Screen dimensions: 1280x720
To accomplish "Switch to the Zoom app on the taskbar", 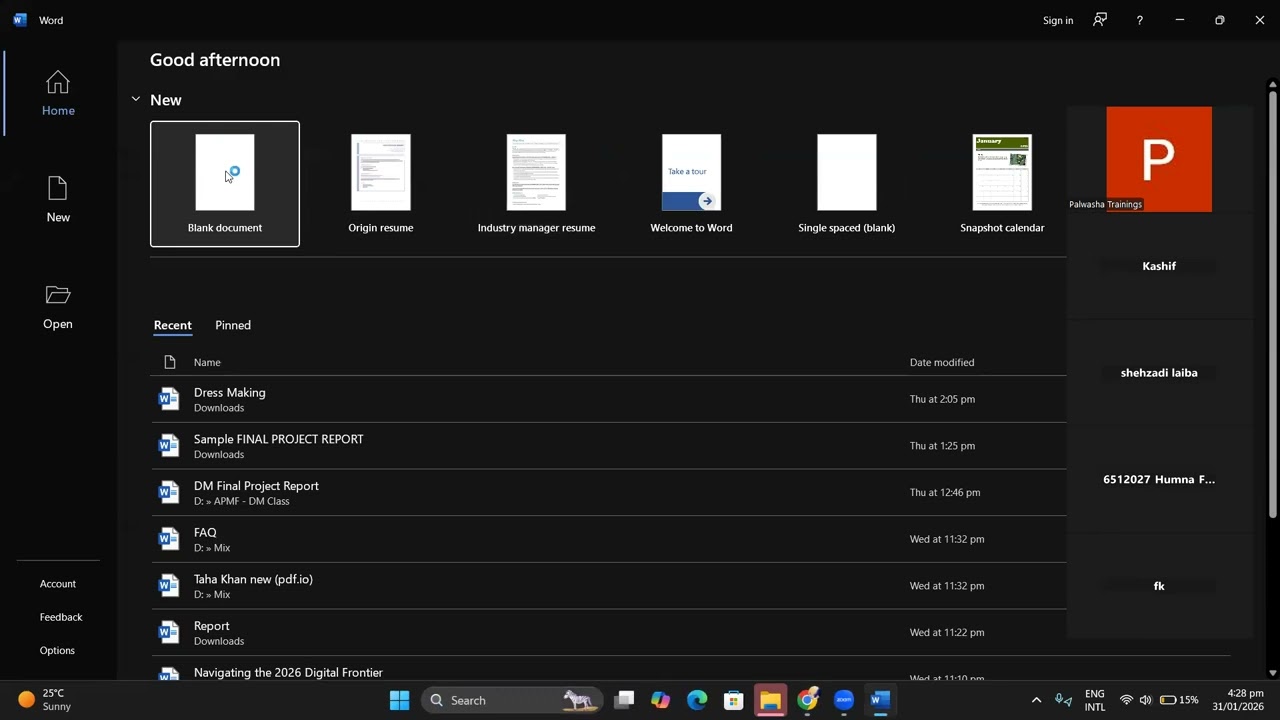I will (843, 700).
